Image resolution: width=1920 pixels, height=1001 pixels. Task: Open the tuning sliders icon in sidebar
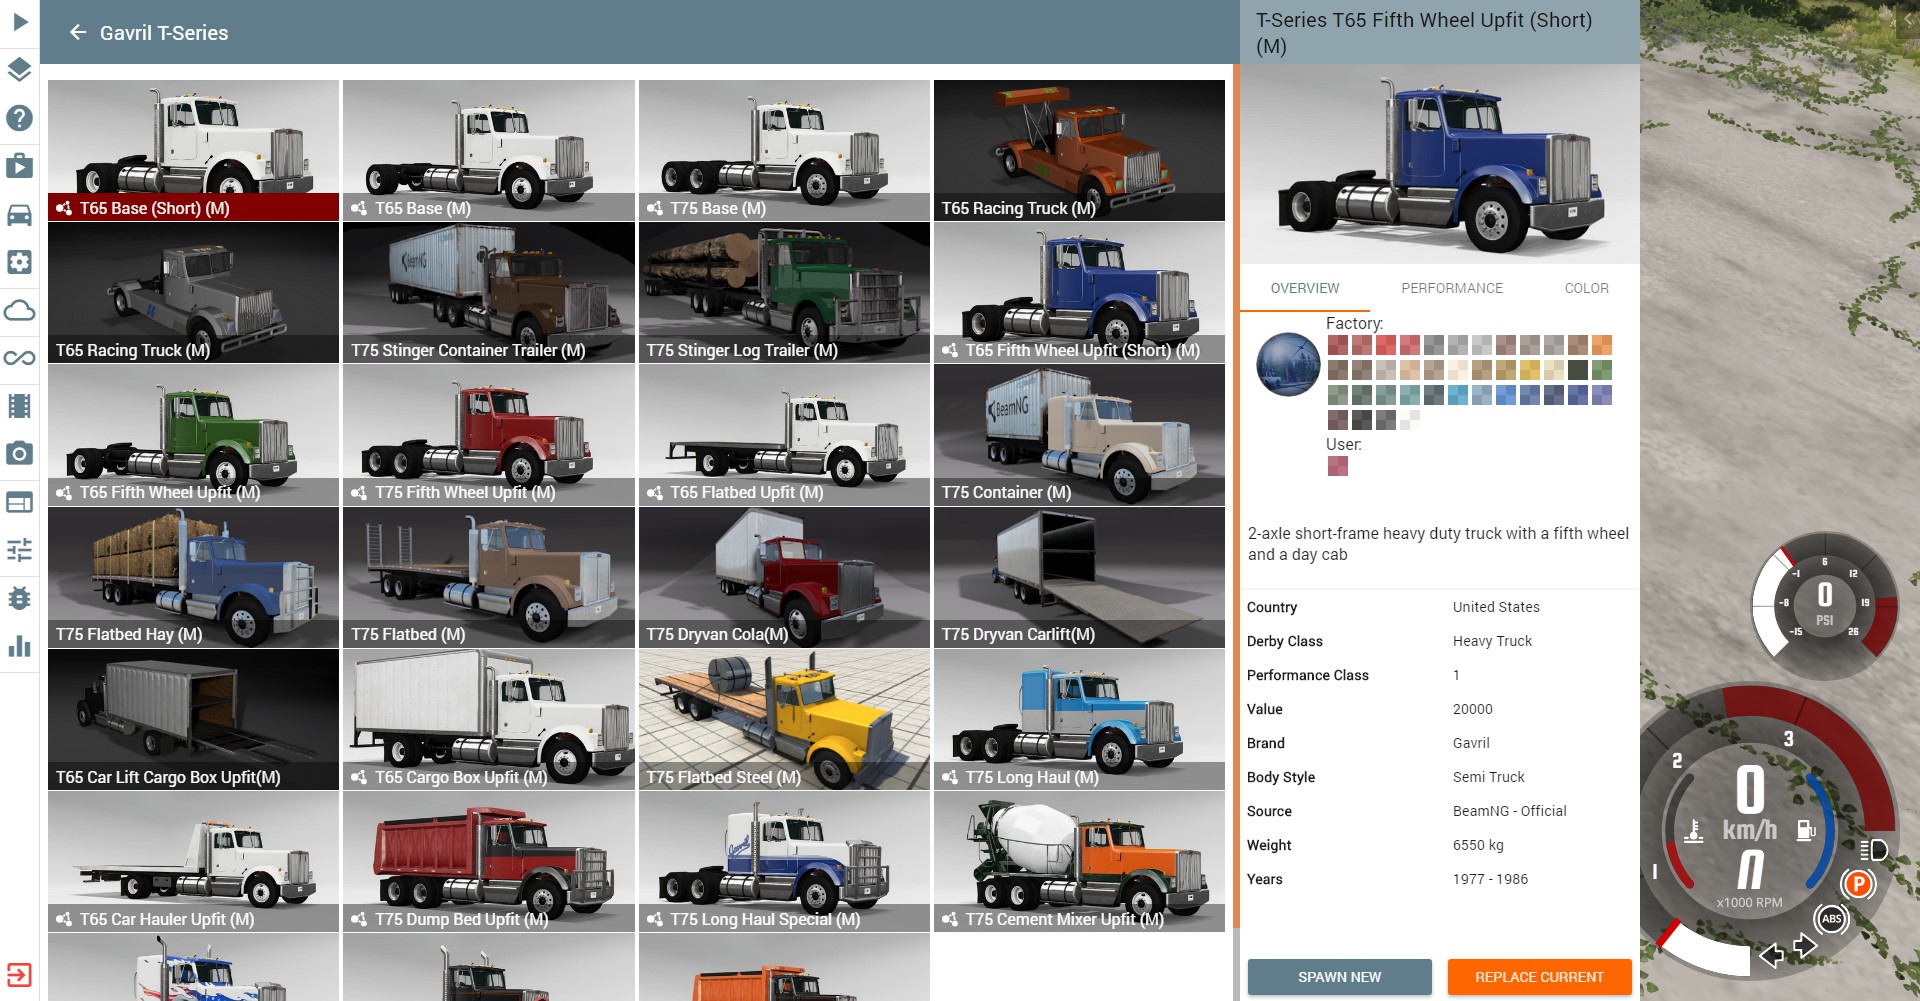pos(19,550)
